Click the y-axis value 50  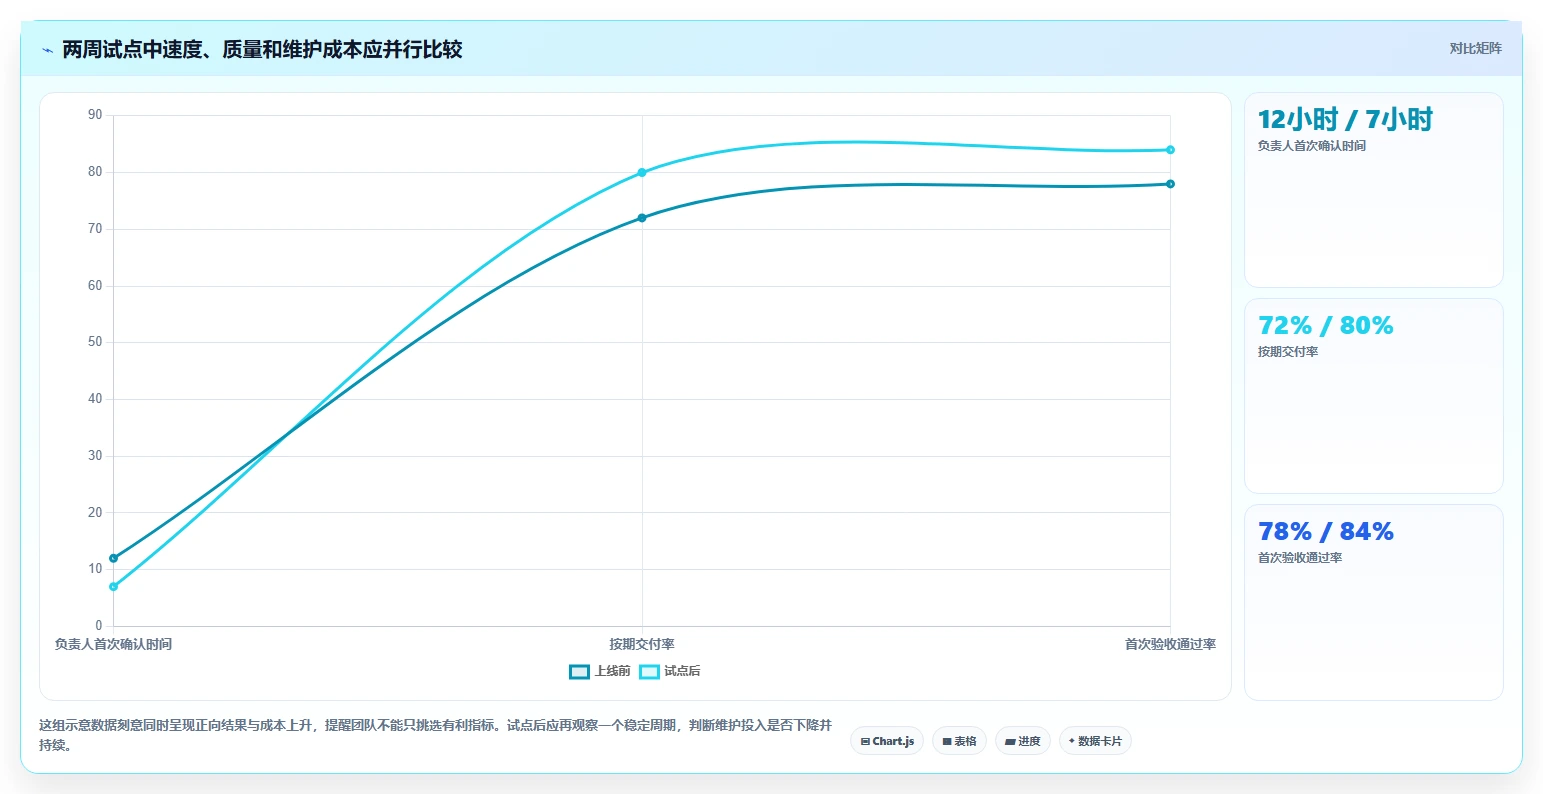tap(95, 342)
